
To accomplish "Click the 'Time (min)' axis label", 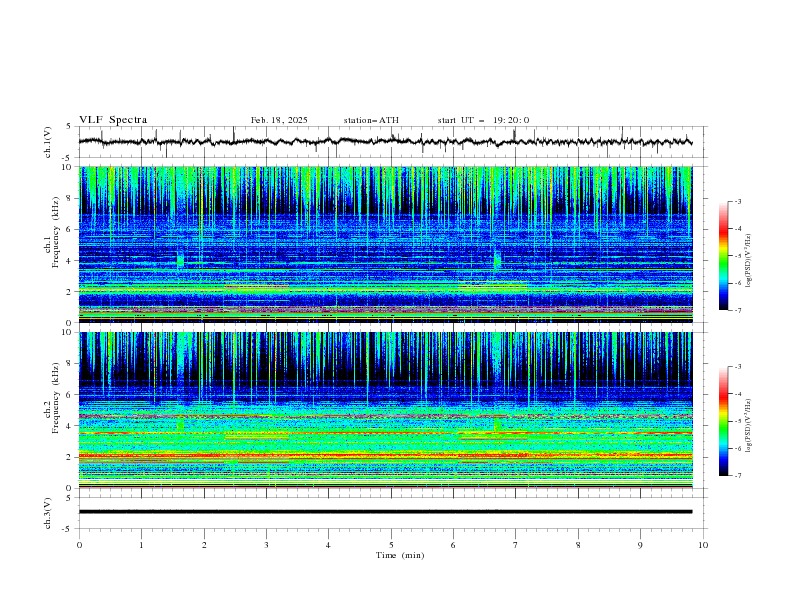I will coord(400,555).
